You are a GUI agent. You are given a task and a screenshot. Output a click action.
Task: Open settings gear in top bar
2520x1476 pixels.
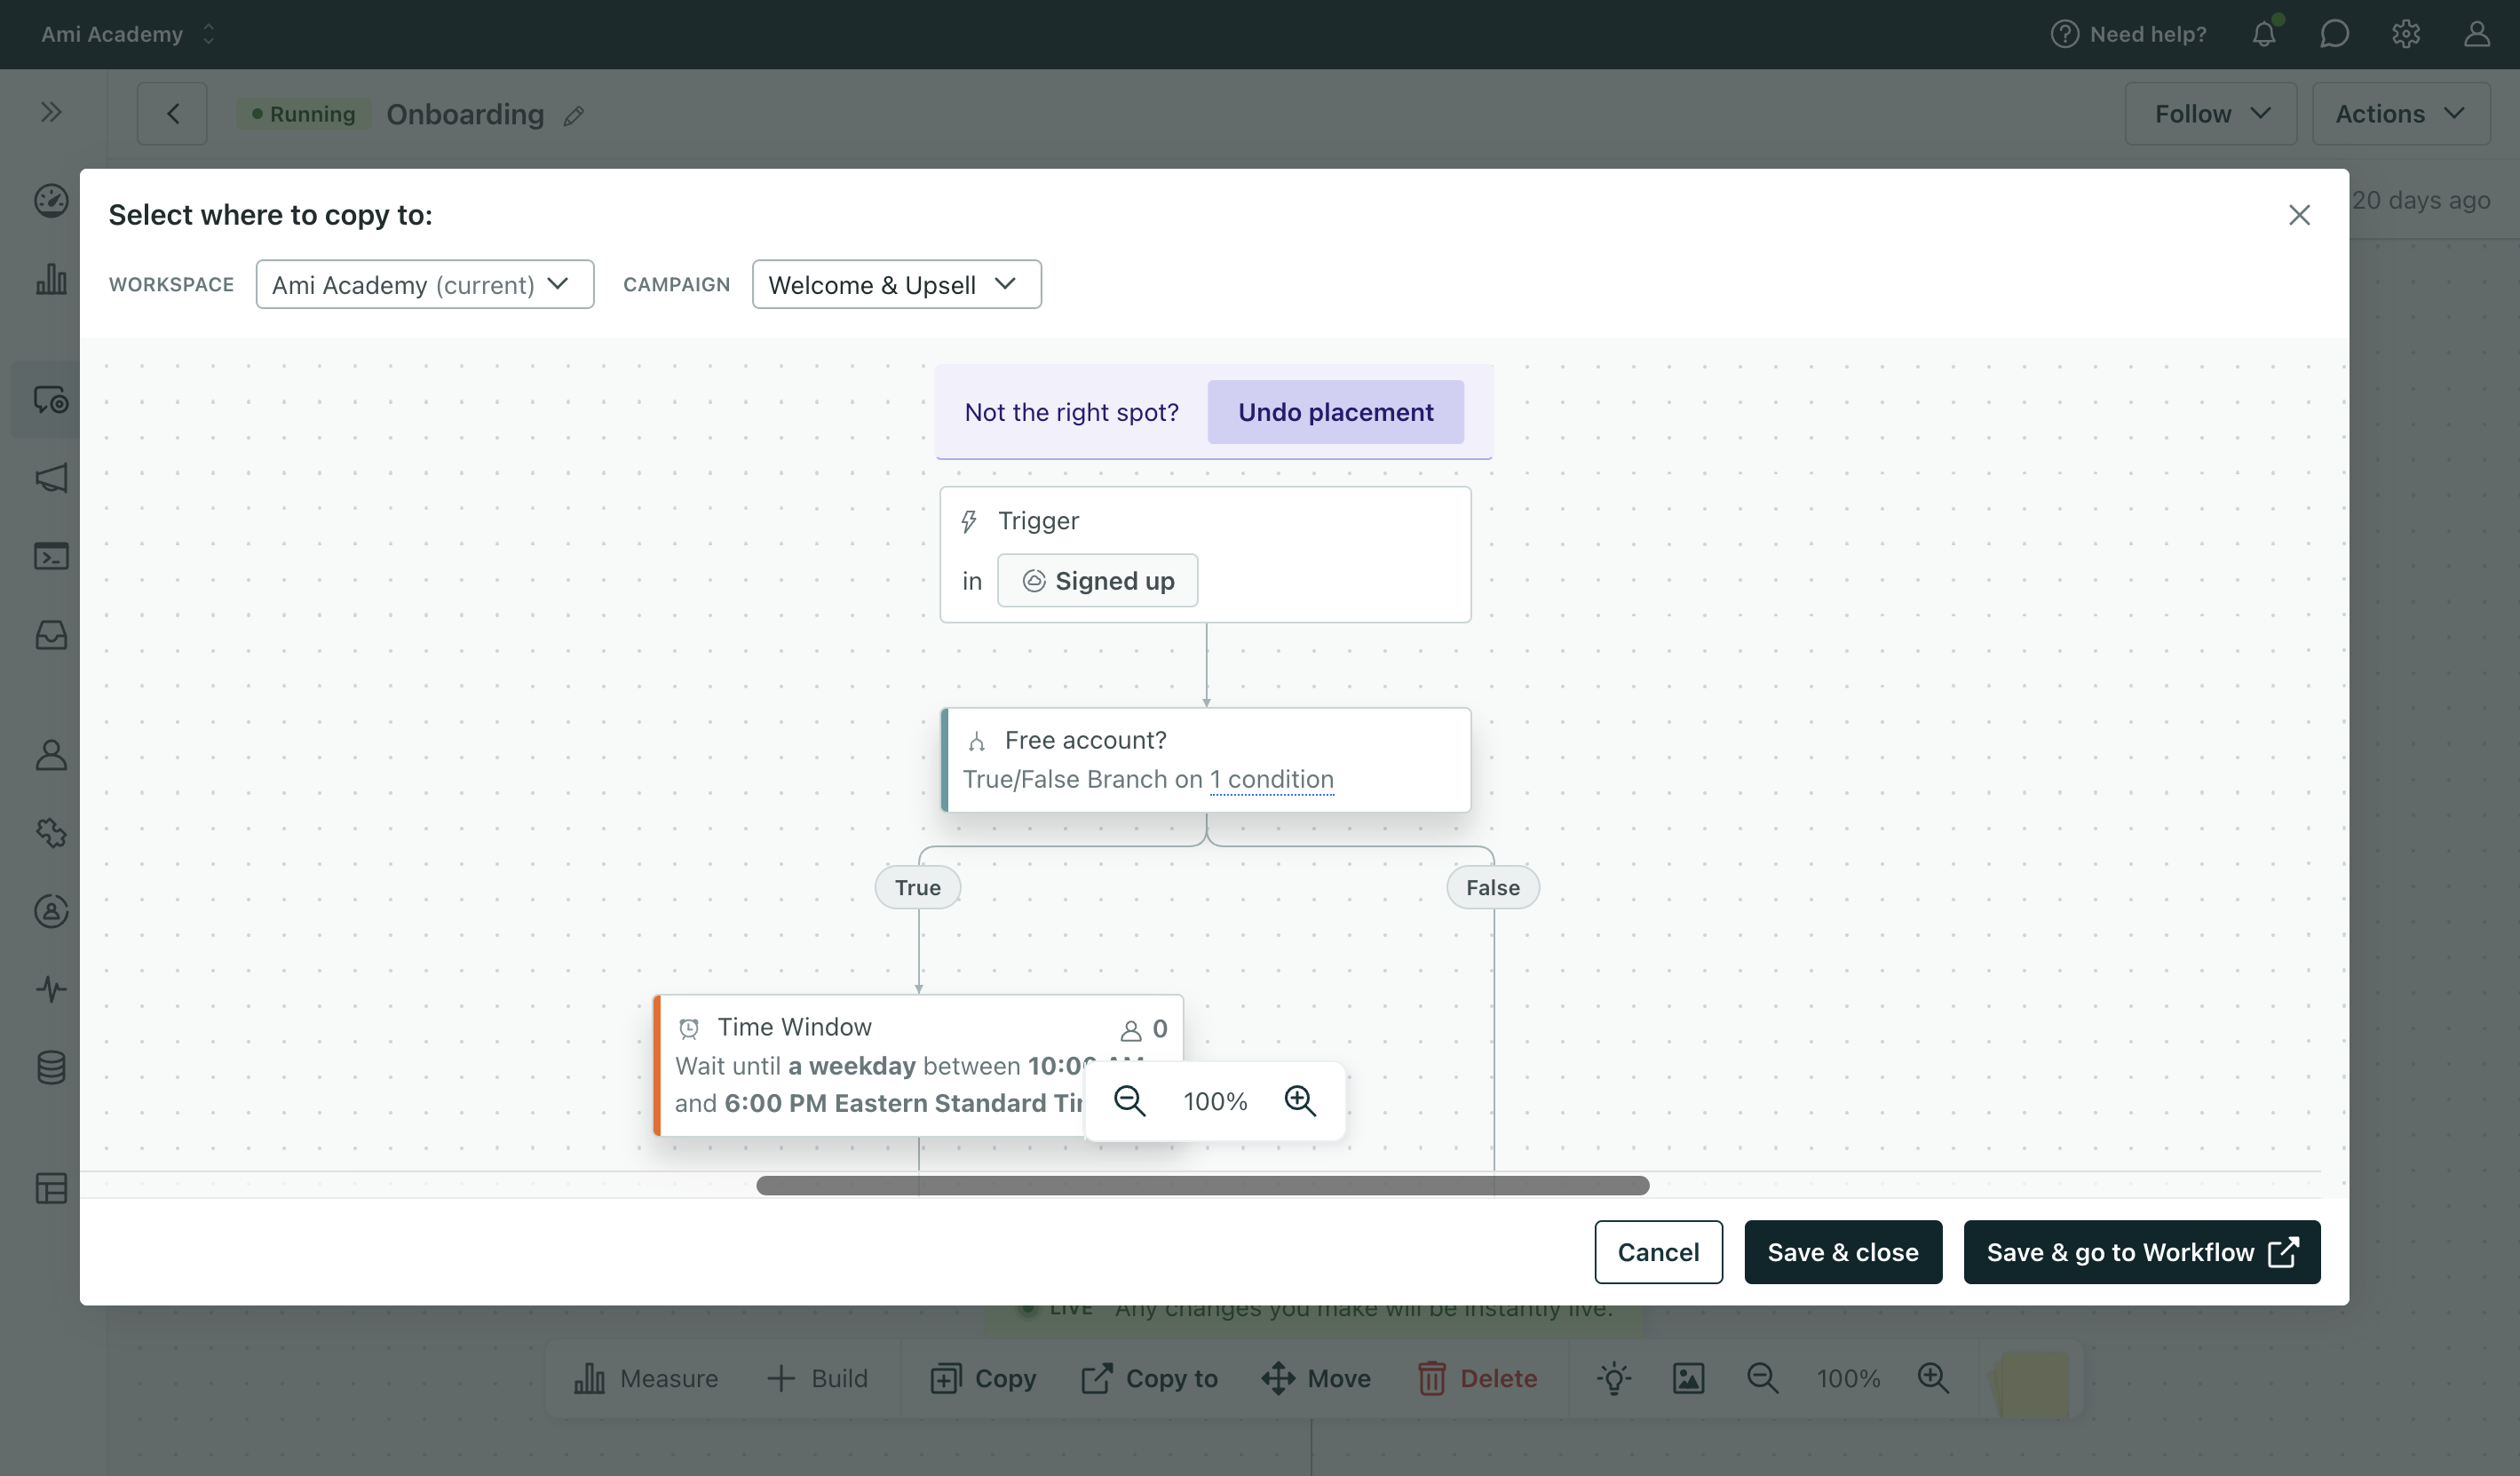coord(2405,34)
